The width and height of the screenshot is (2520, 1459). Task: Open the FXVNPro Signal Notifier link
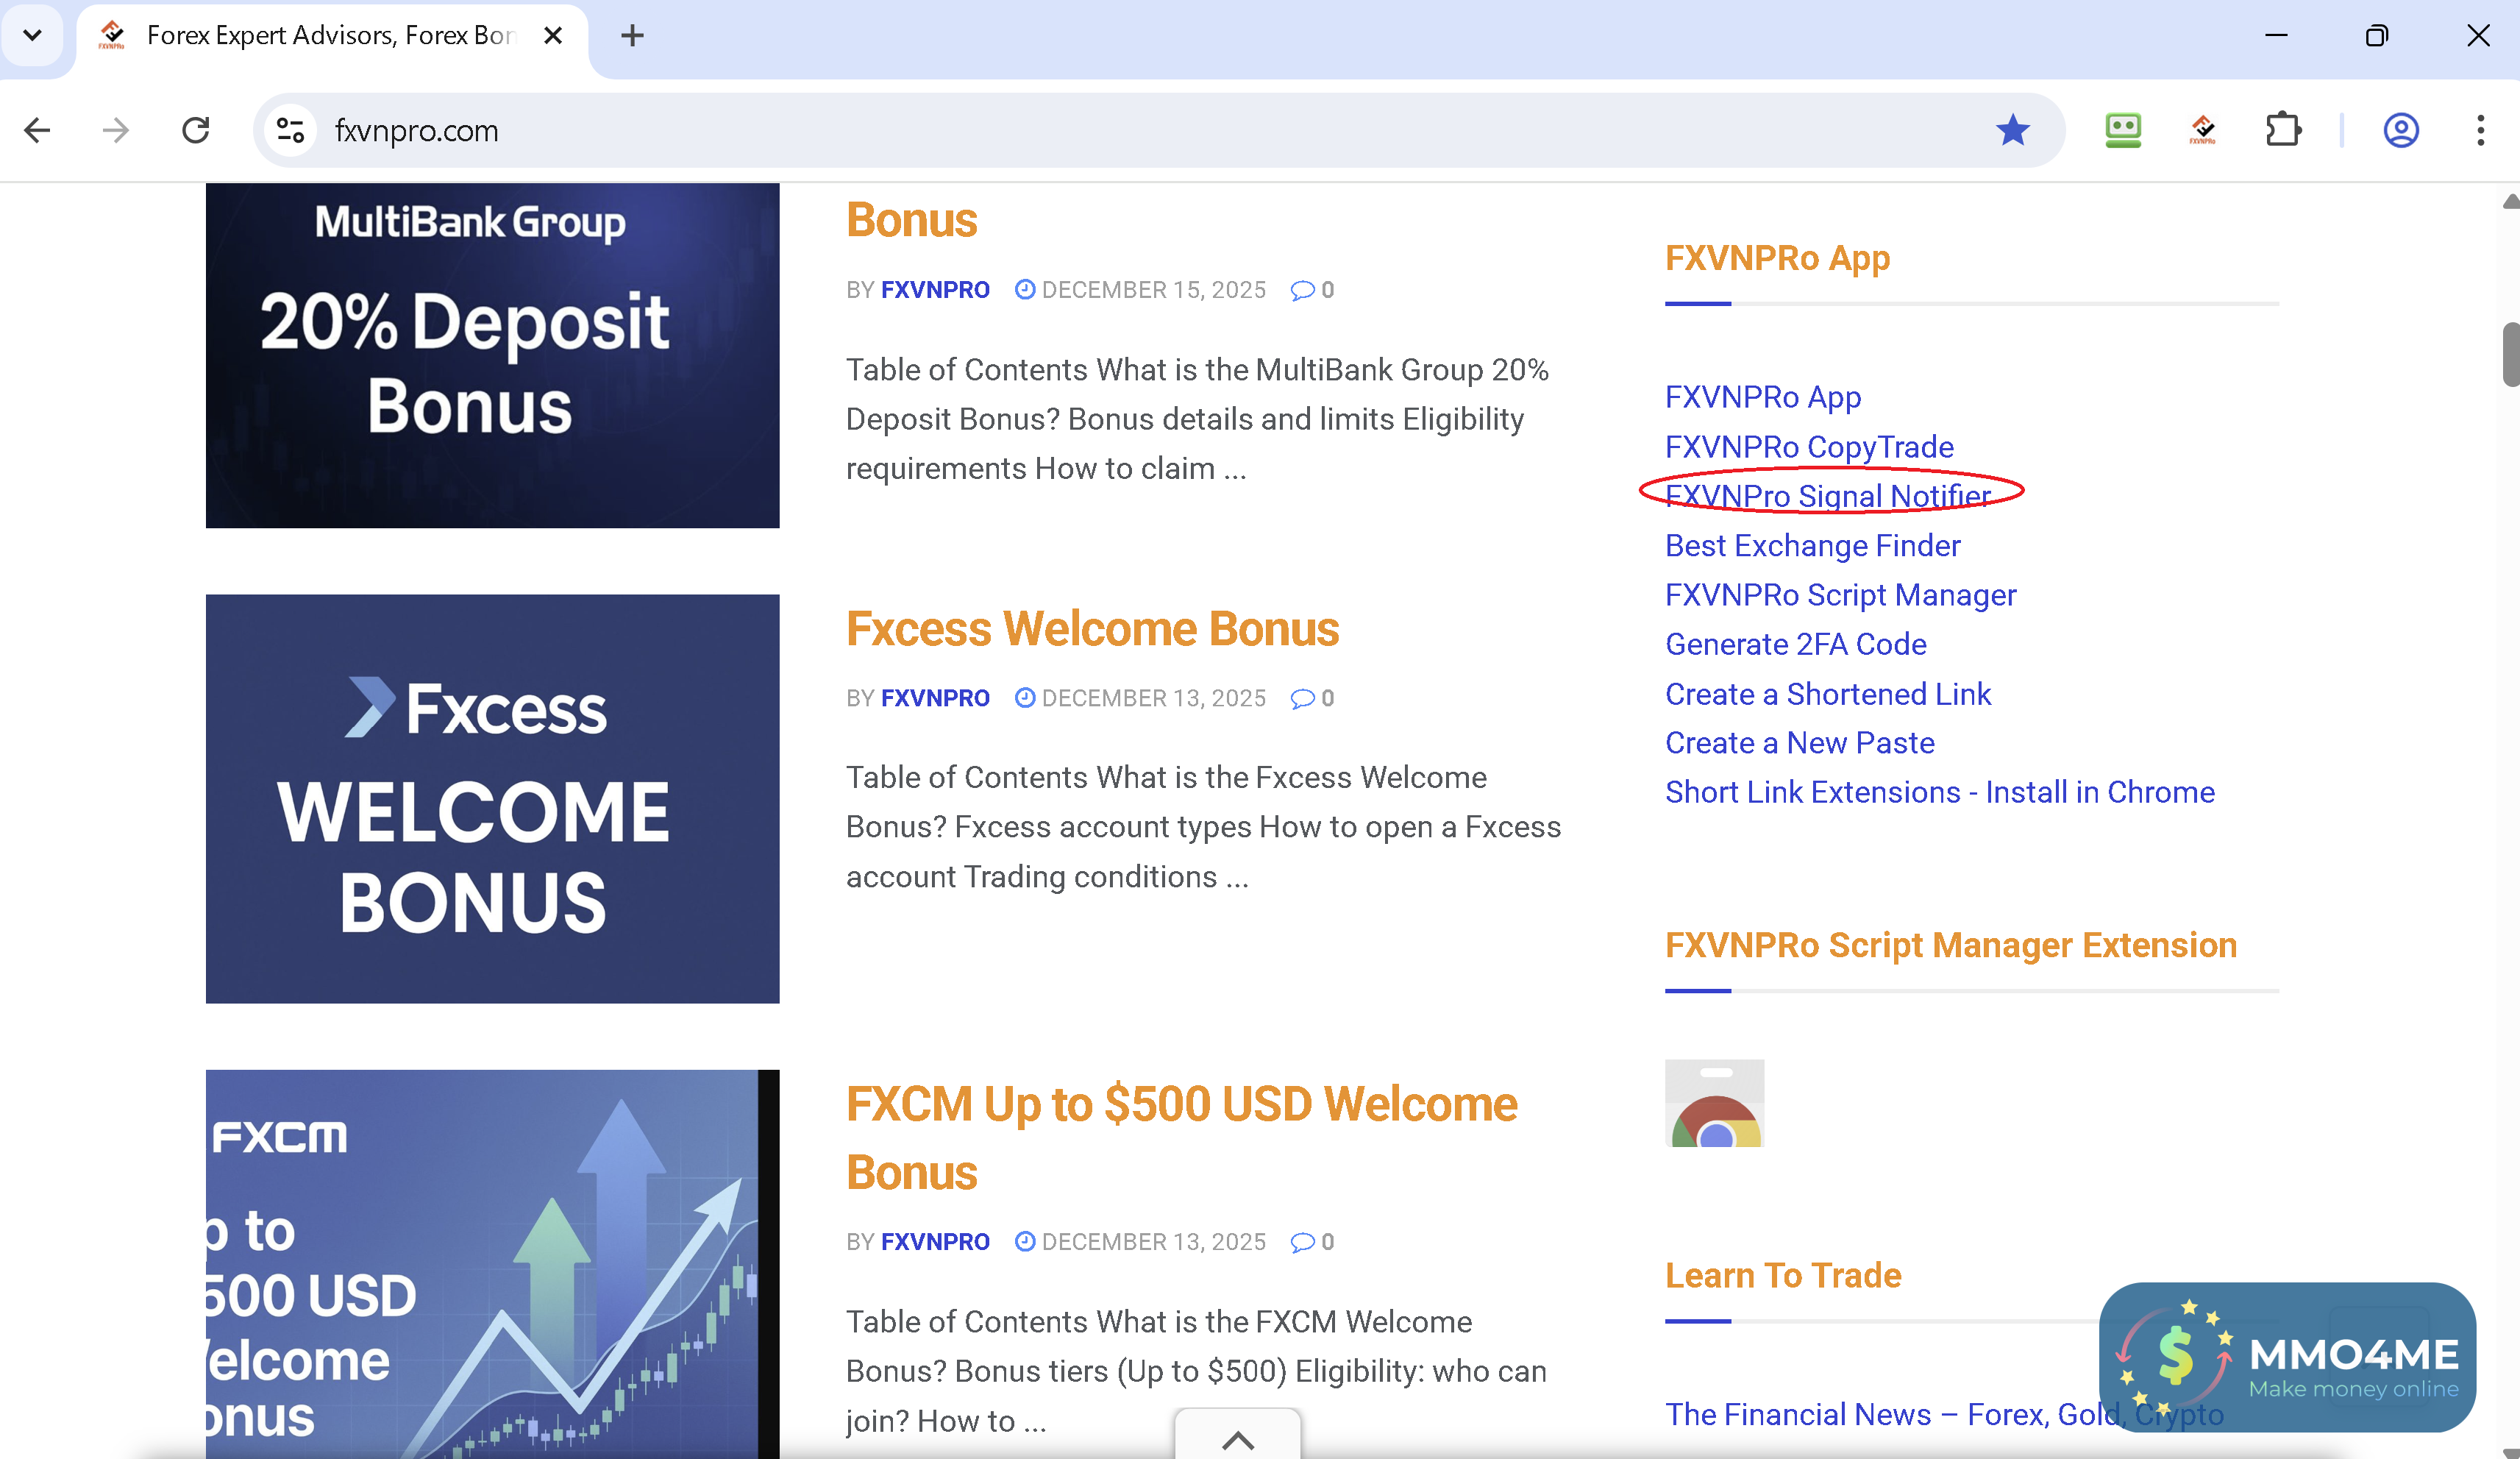coord(1828,496)
